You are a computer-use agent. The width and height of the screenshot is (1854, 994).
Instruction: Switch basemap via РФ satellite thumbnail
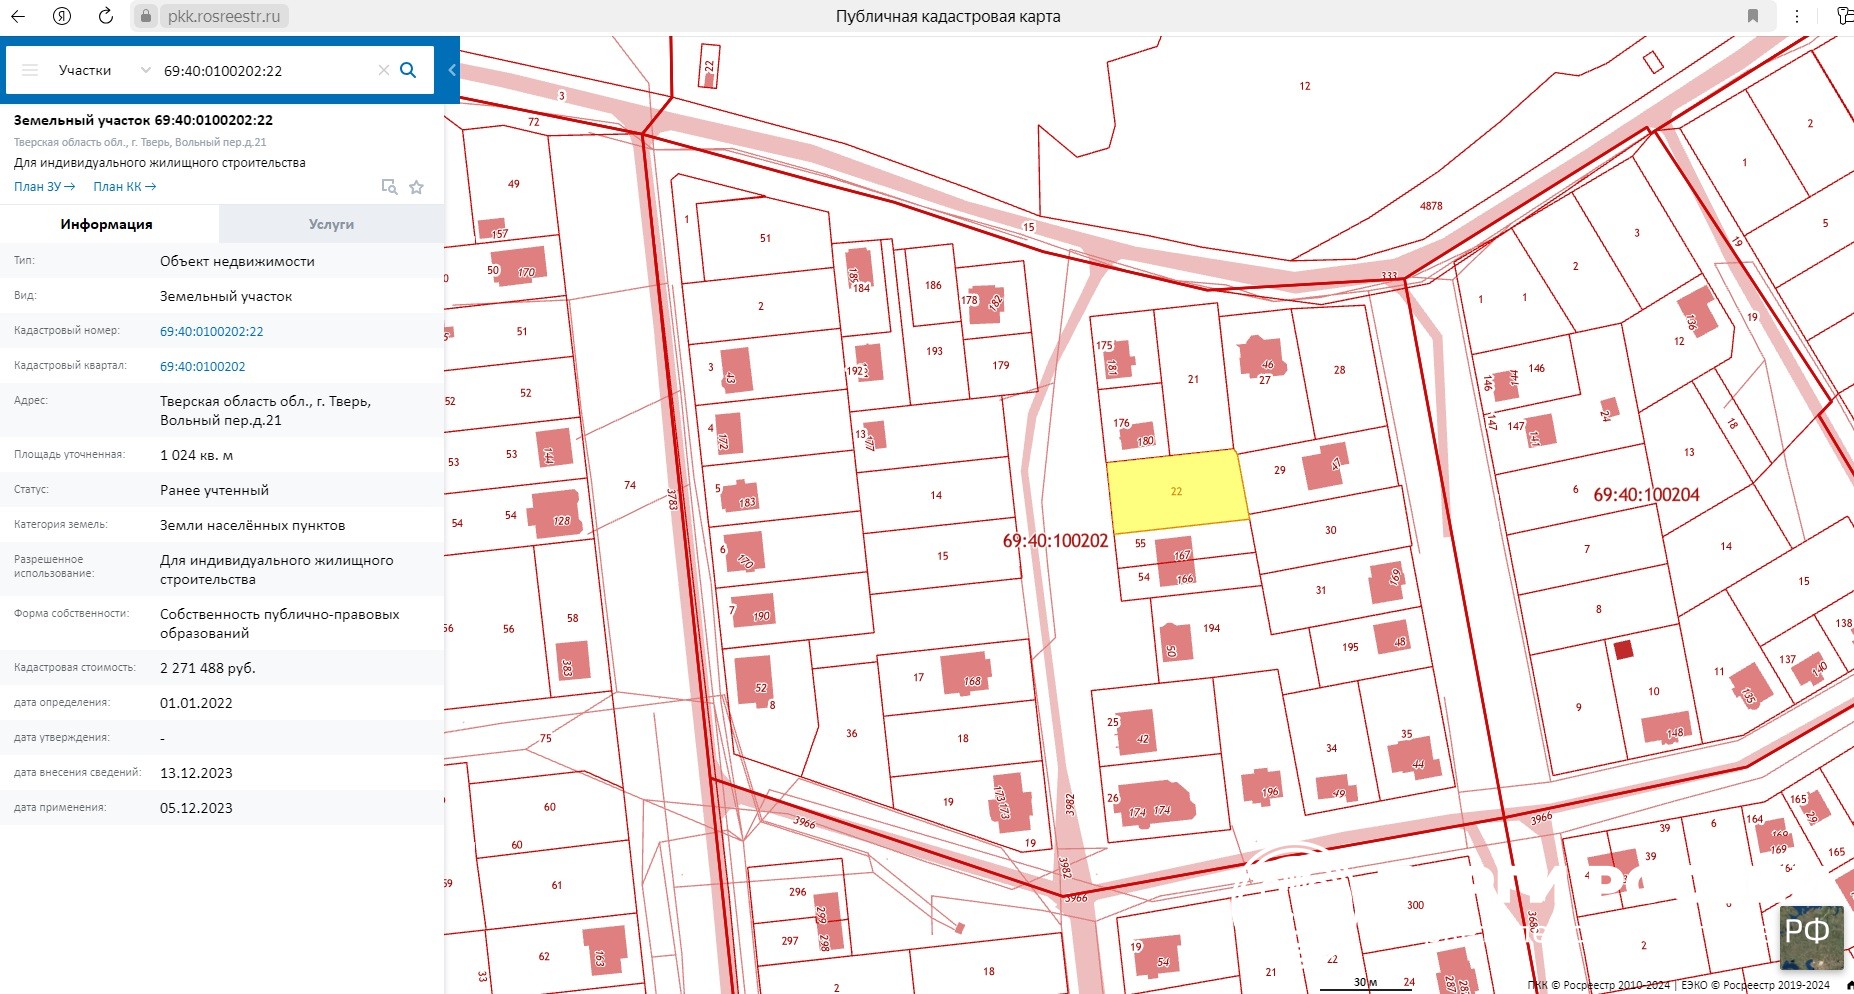(1811, 937)
